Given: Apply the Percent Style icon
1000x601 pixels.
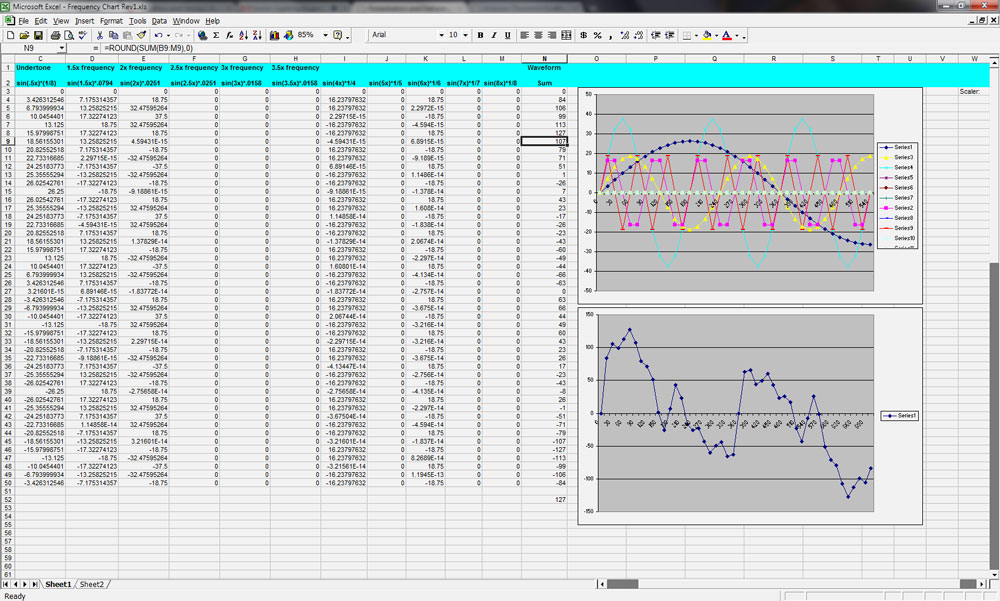Looking at the screenshot, I should [x=598, y=35].
